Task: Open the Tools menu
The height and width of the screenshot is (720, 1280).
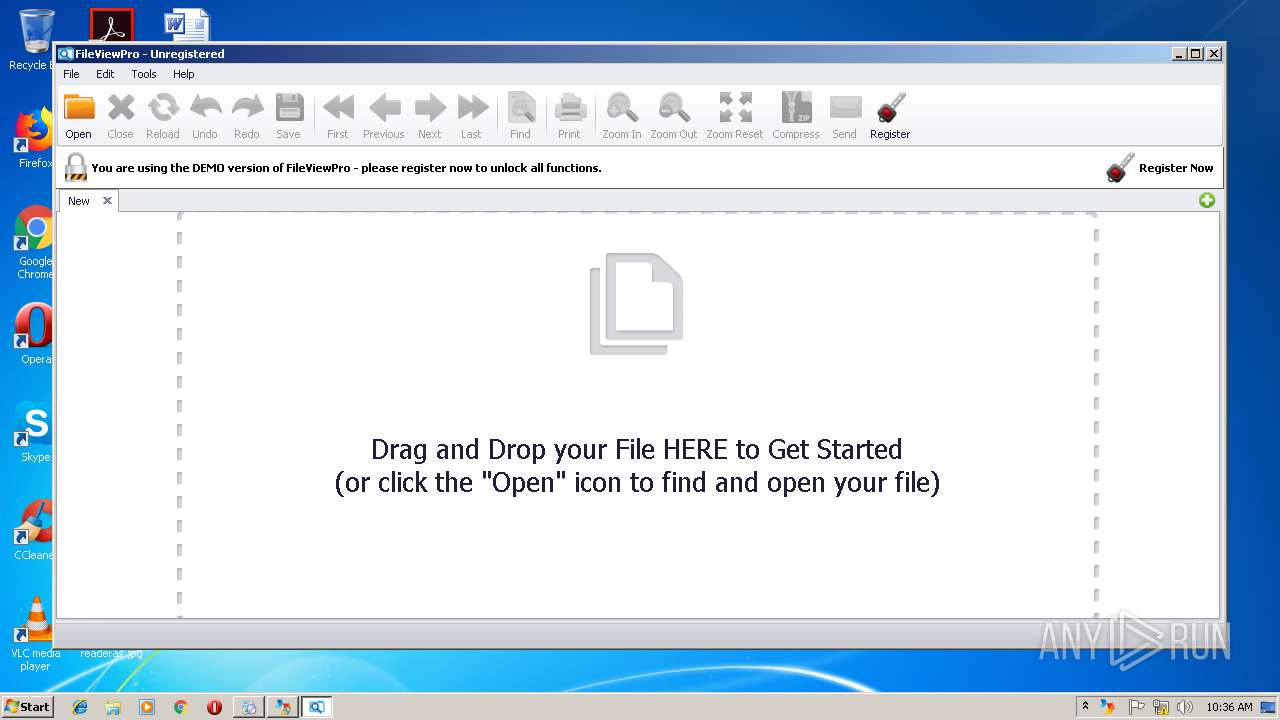Action: click(x=144, y=74)
